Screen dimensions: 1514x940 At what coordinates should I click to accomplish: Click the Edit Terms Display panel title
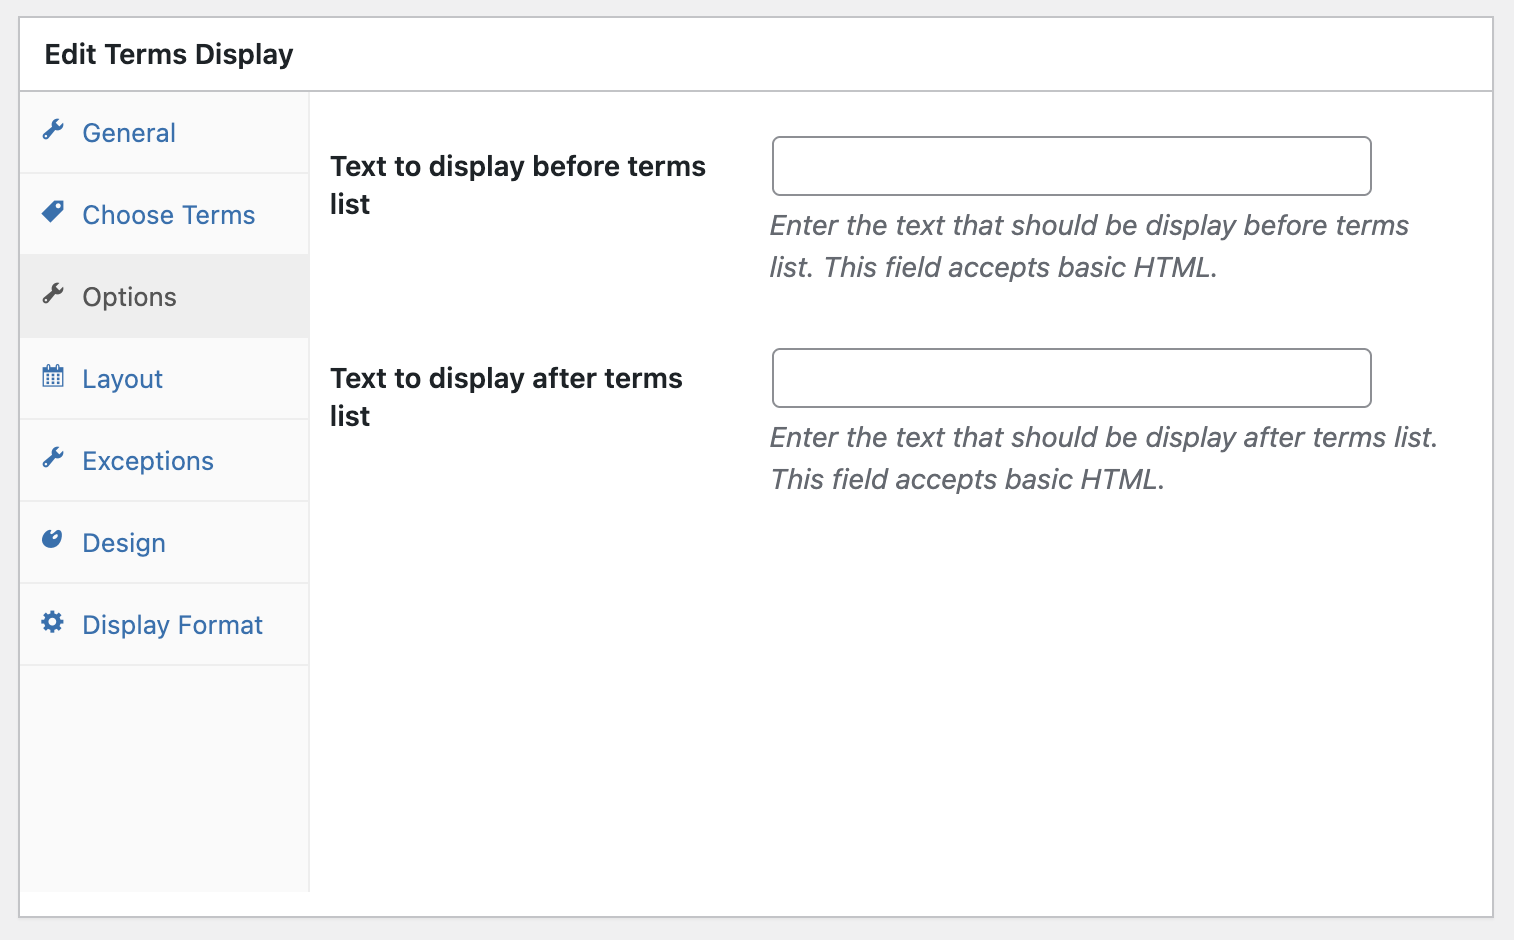167,54
